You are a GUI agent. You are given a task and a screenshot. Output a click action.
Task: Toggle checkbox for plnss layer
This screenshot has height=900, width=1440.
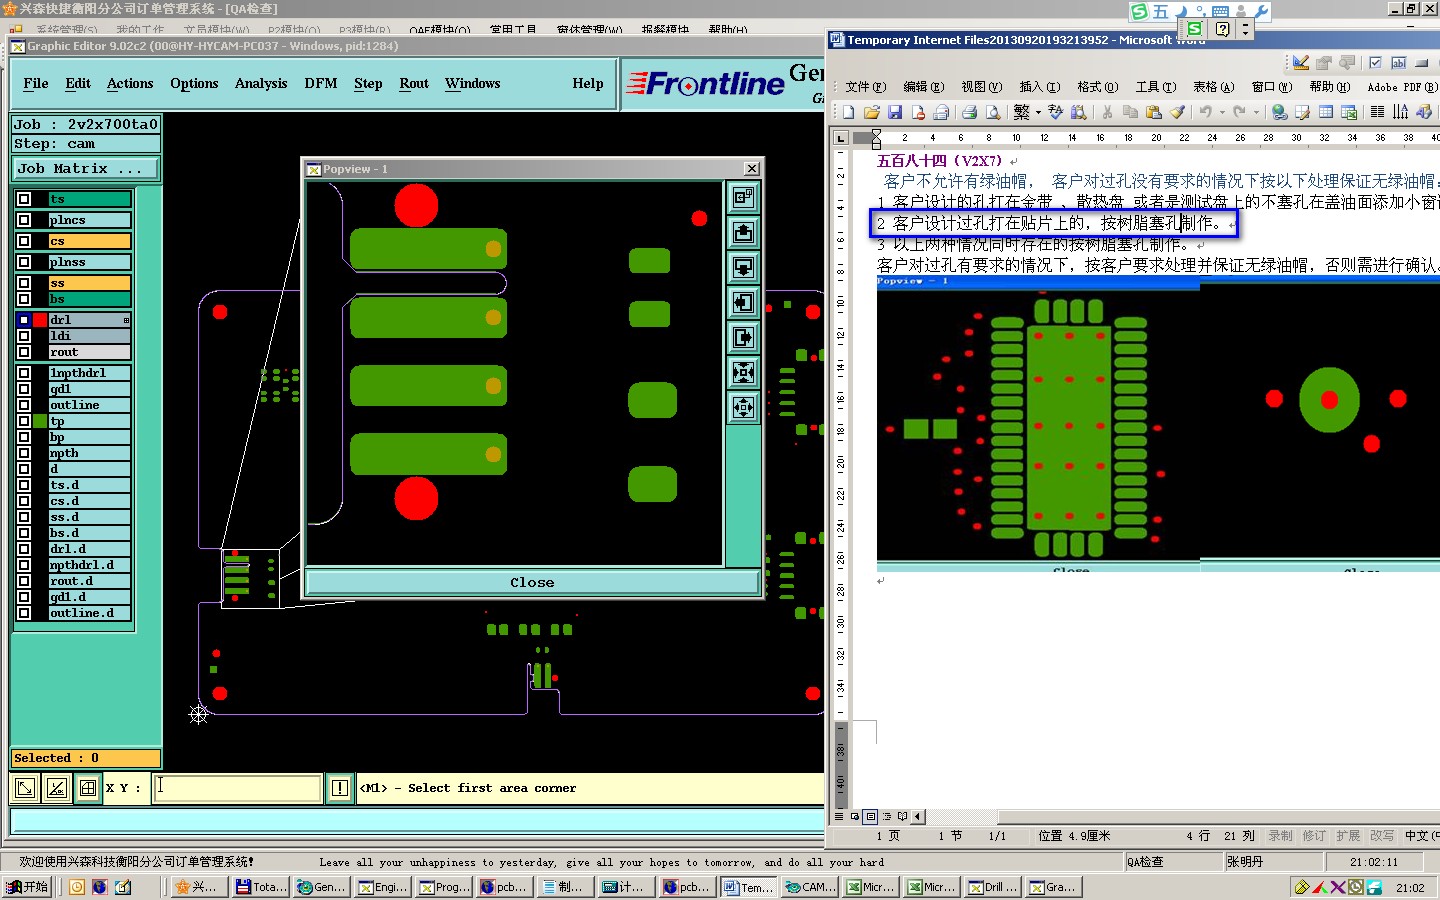pos(24,262)
